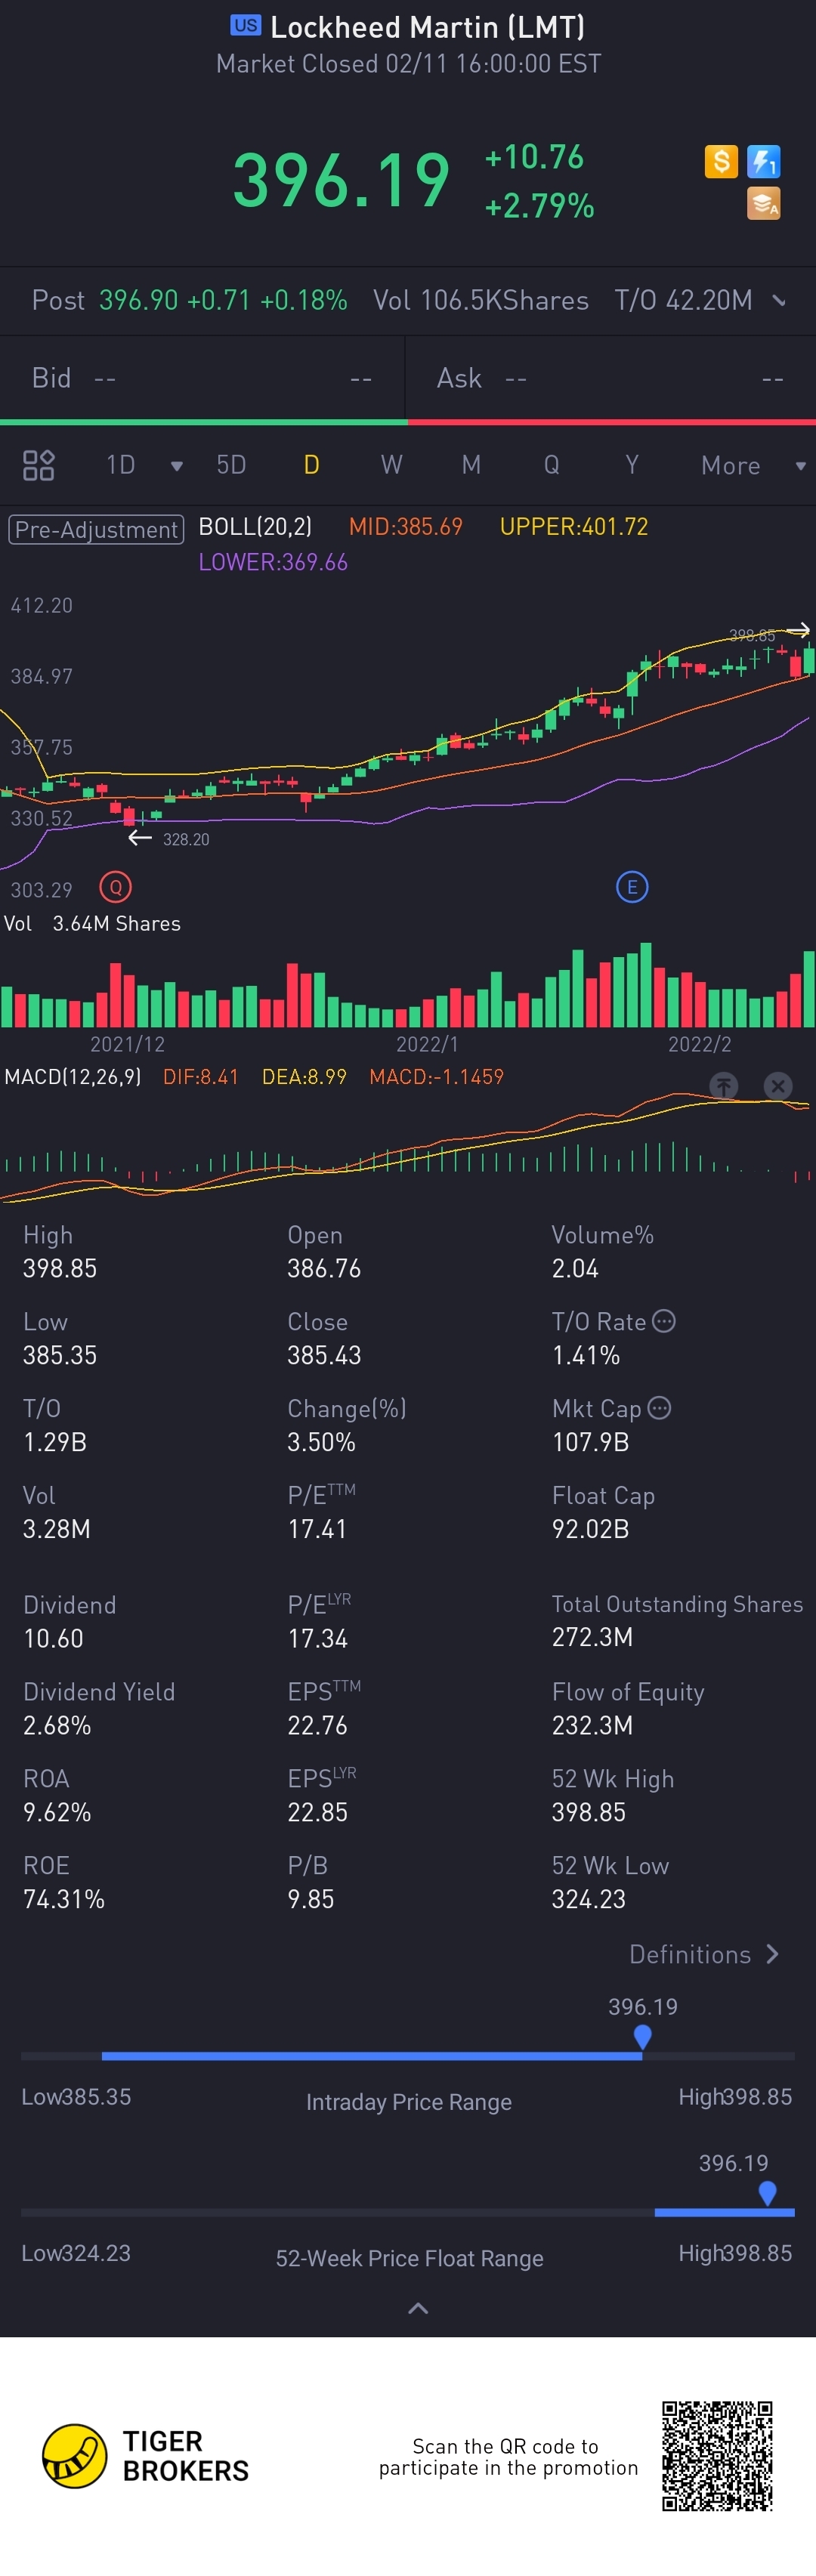This screenshot has height=2576, width=816.
Task: Open the T/O Rate info icon
Action: tap(664, 1321)
